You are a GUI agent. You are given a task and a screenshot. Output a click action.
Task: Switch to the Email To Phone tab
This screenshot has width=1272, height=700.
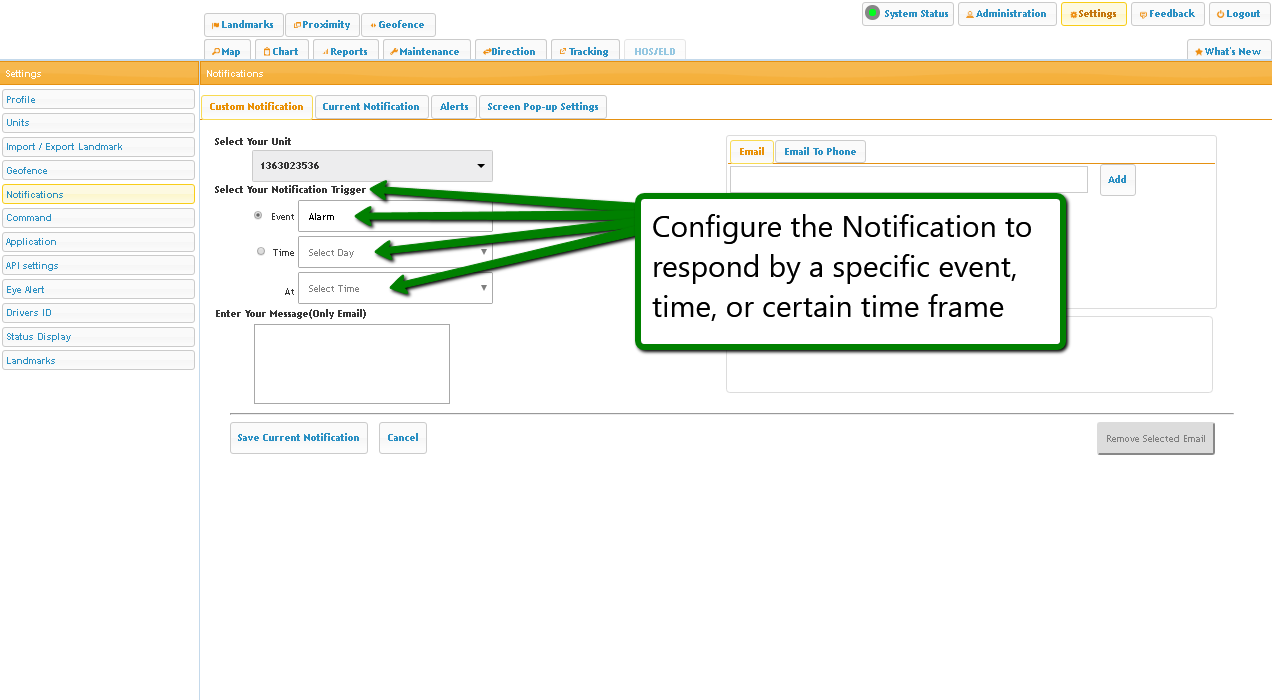coord(820,152)
